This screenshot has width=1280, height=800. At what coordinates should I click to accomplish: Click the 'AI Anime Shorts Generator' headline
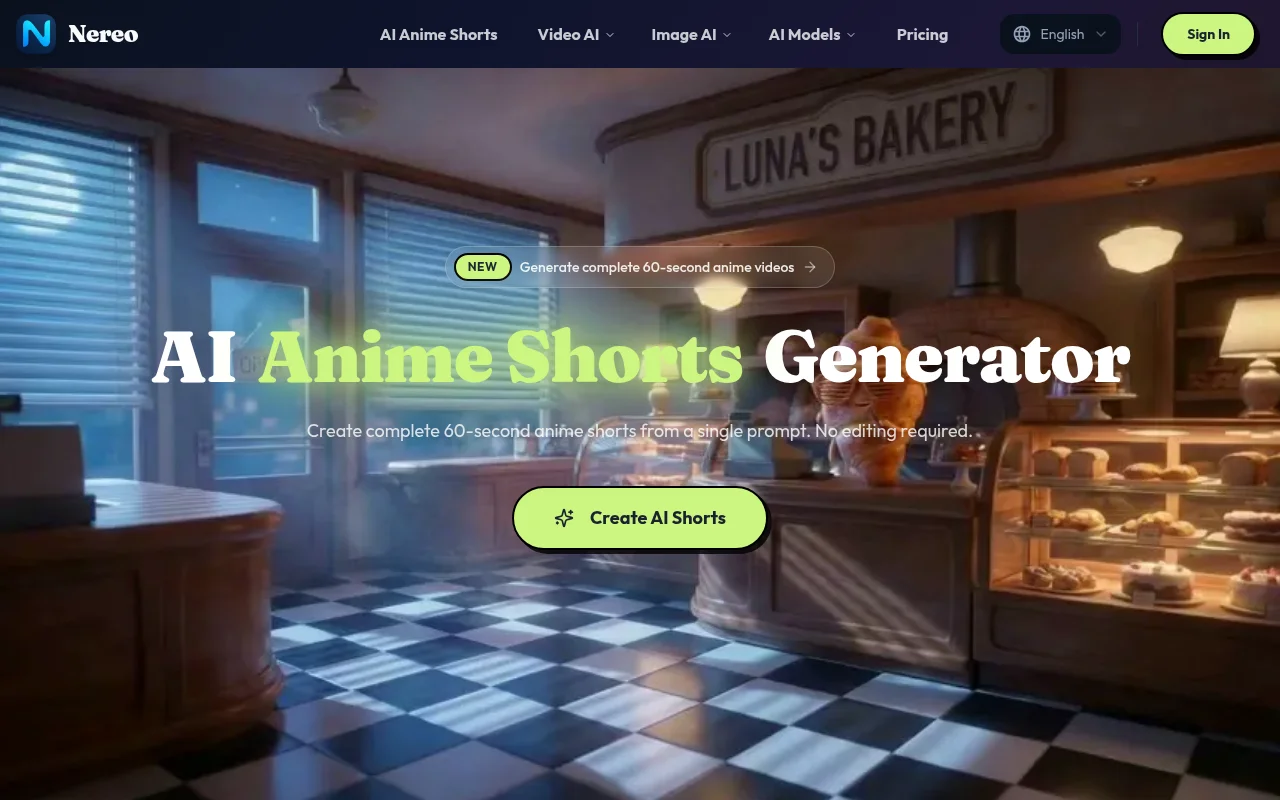[640, 357]
